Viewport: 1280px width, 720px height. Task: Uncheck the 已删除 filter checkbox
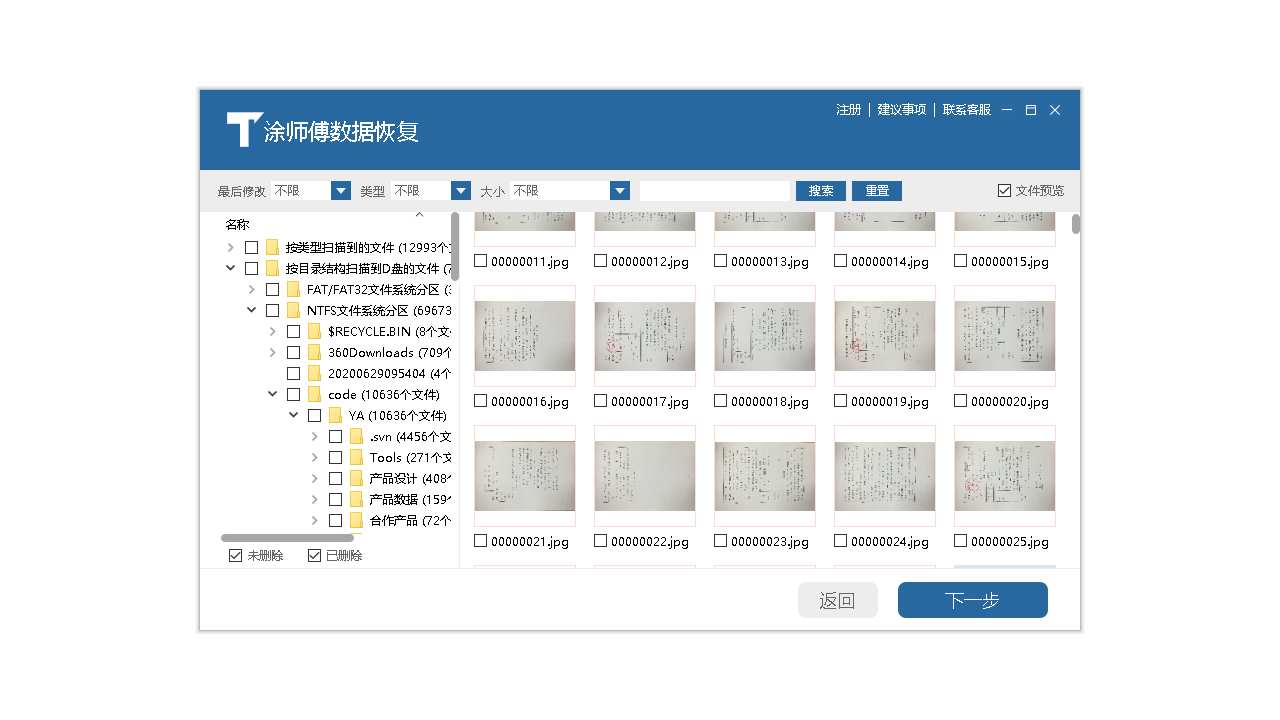coord(314,555)
